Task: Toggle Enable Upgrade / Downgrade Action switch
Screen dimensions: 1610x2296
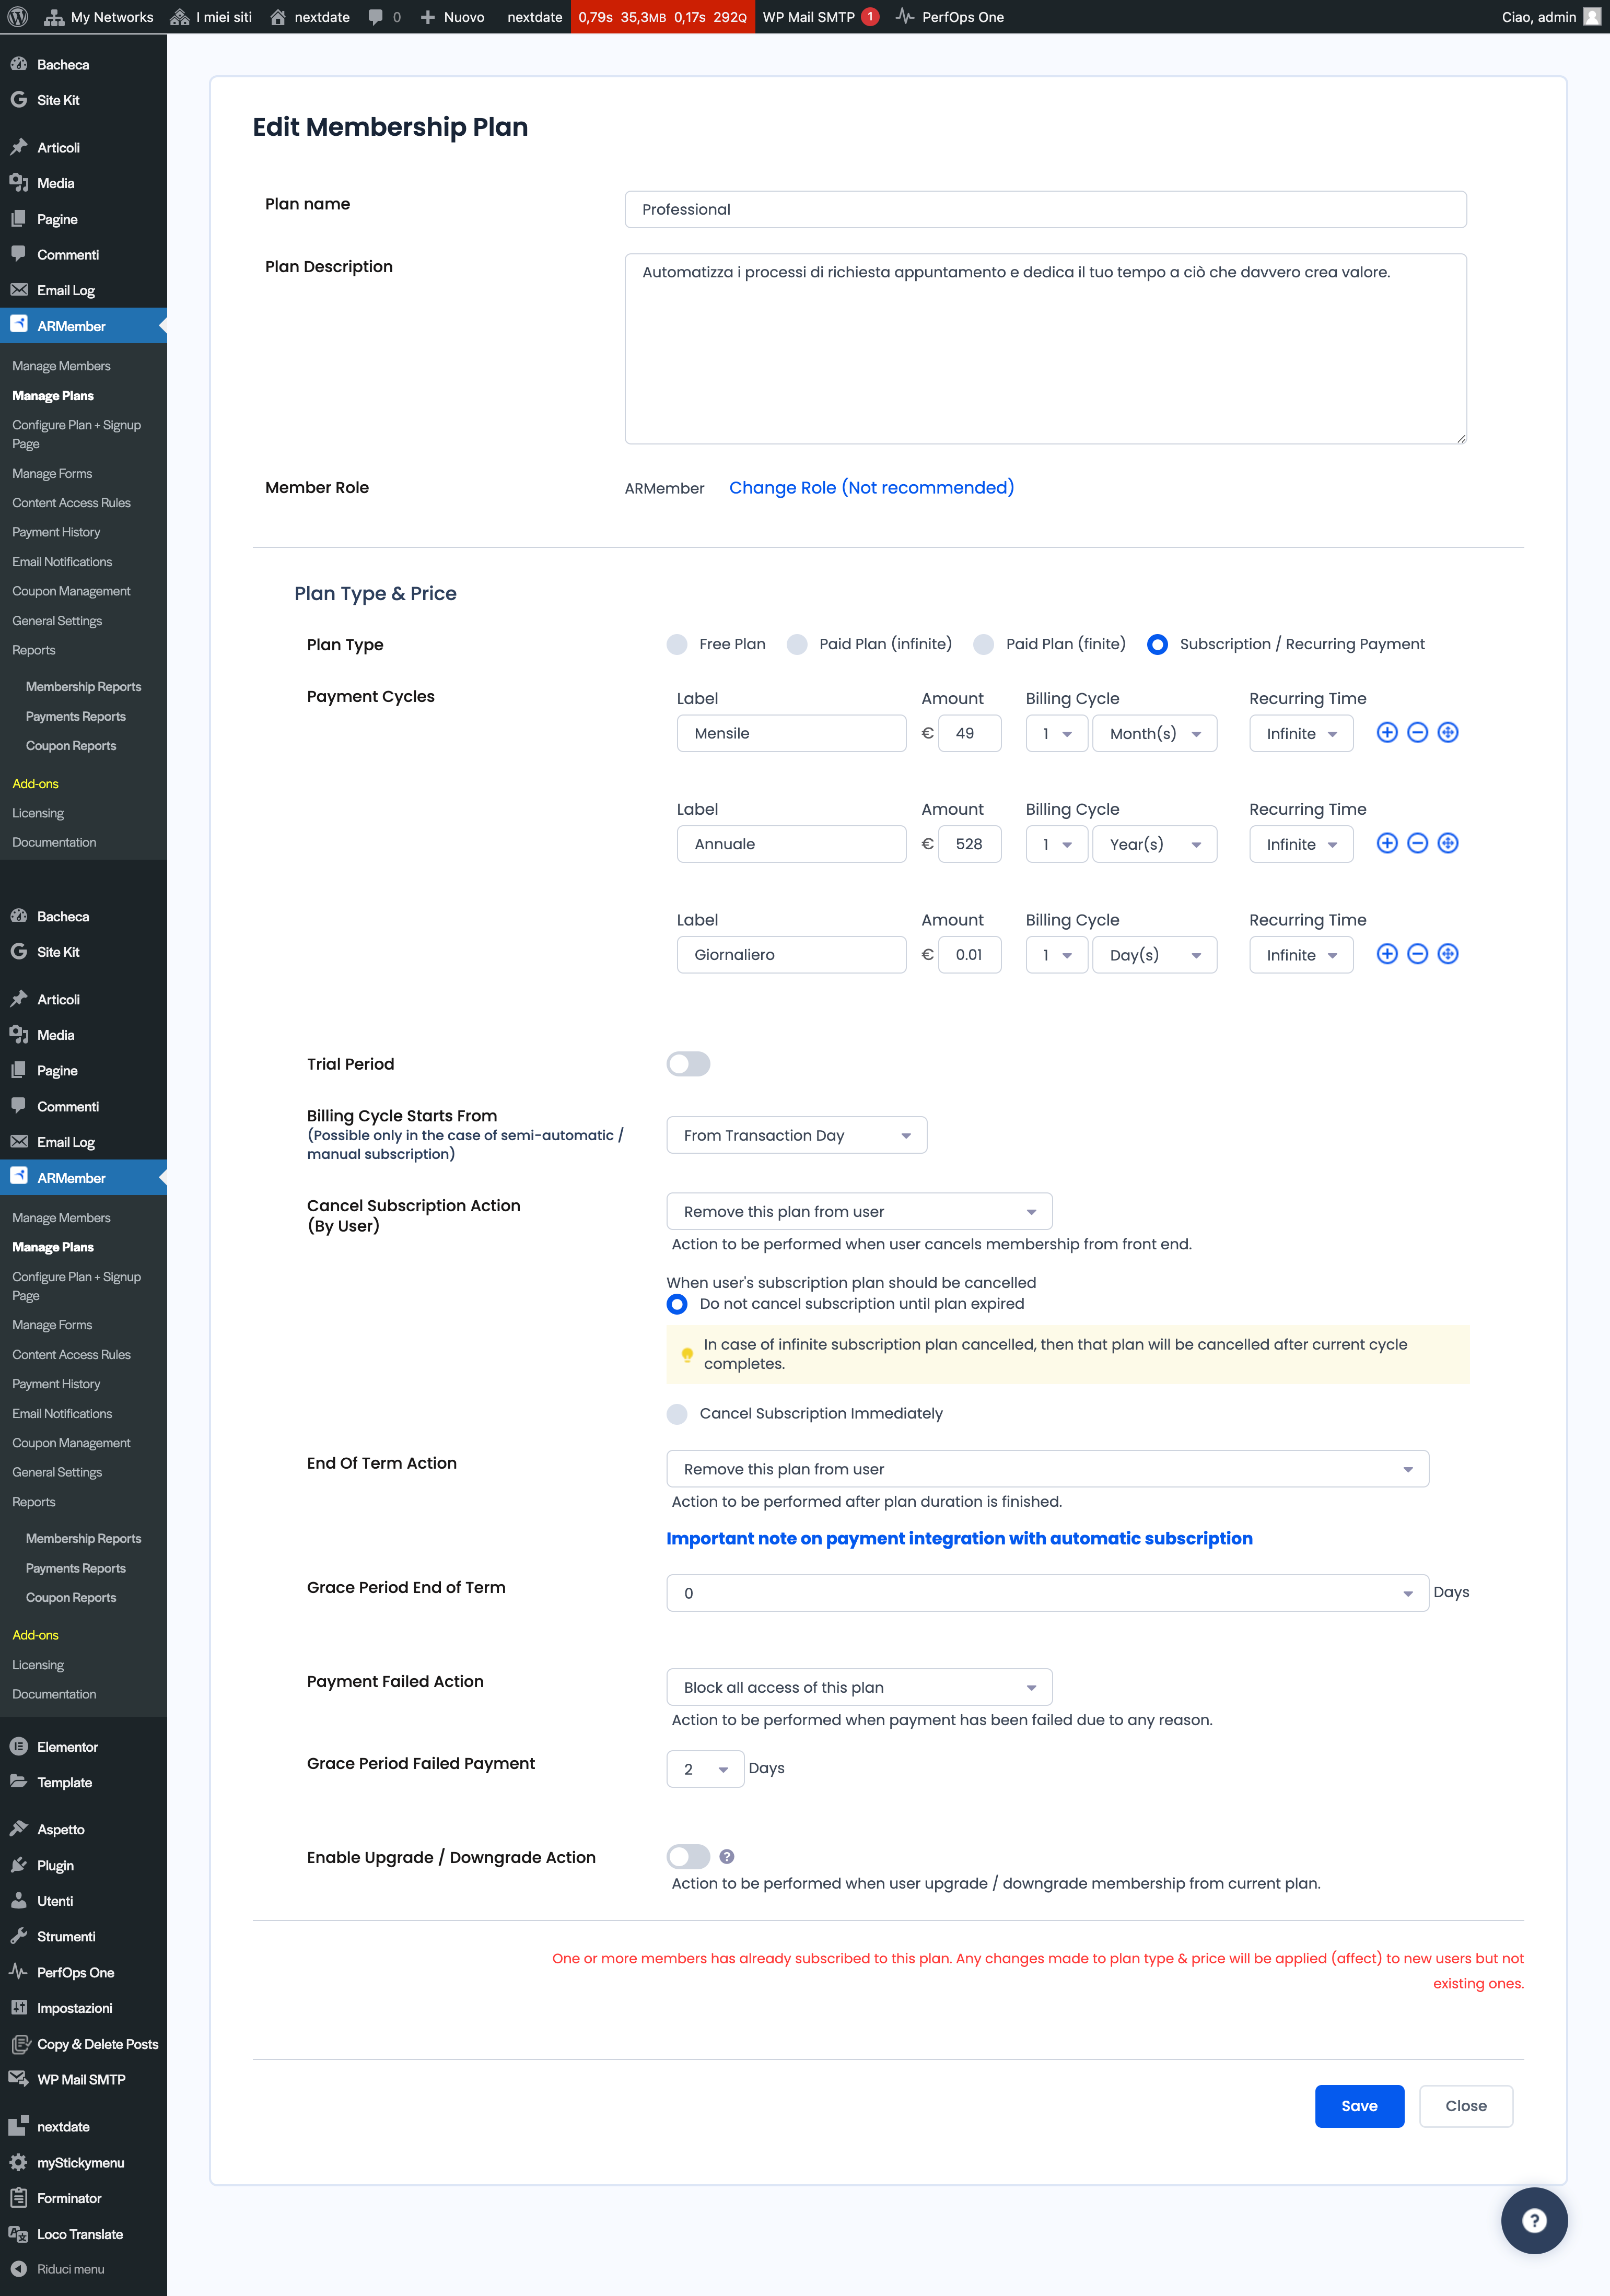Action: click(x=688, y=1856)
